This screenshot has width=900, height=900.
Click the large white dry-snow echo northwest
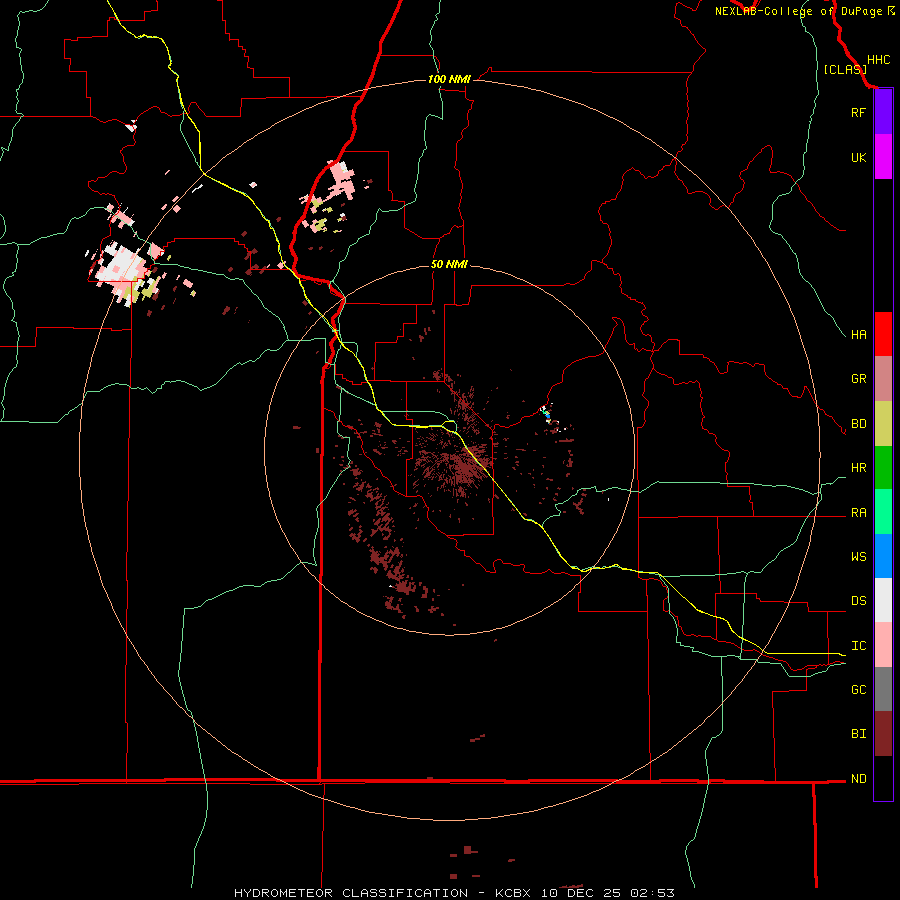coord(120,265)
